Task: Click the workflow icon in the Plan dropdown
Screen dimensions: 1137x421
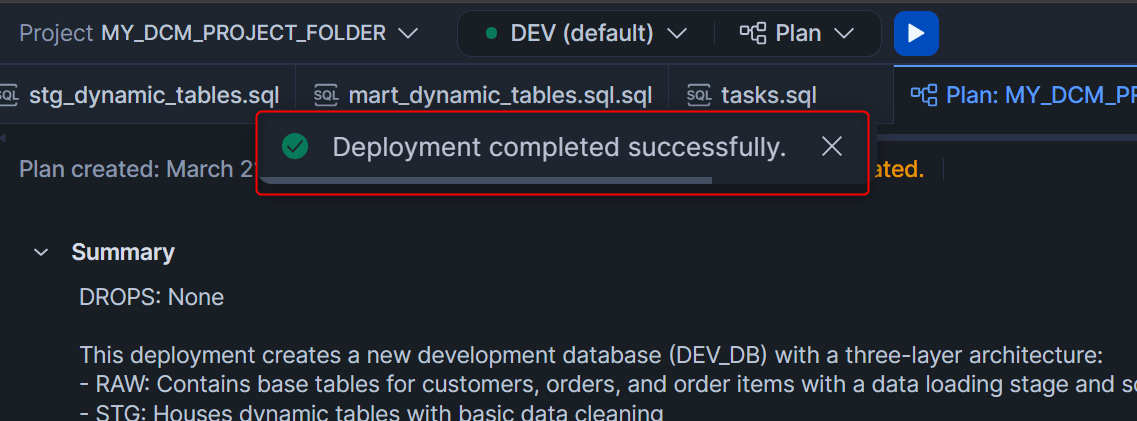Action: coord(753,33)
